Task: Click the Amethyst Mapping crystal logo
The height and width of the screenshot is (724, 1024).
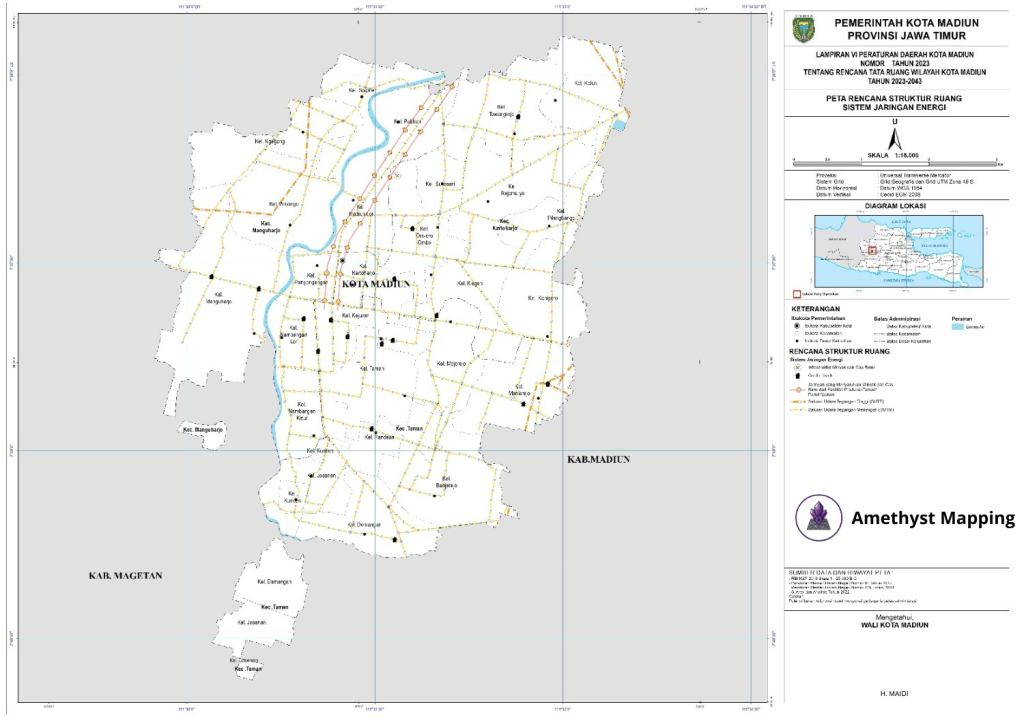Action: coord(811,518)
